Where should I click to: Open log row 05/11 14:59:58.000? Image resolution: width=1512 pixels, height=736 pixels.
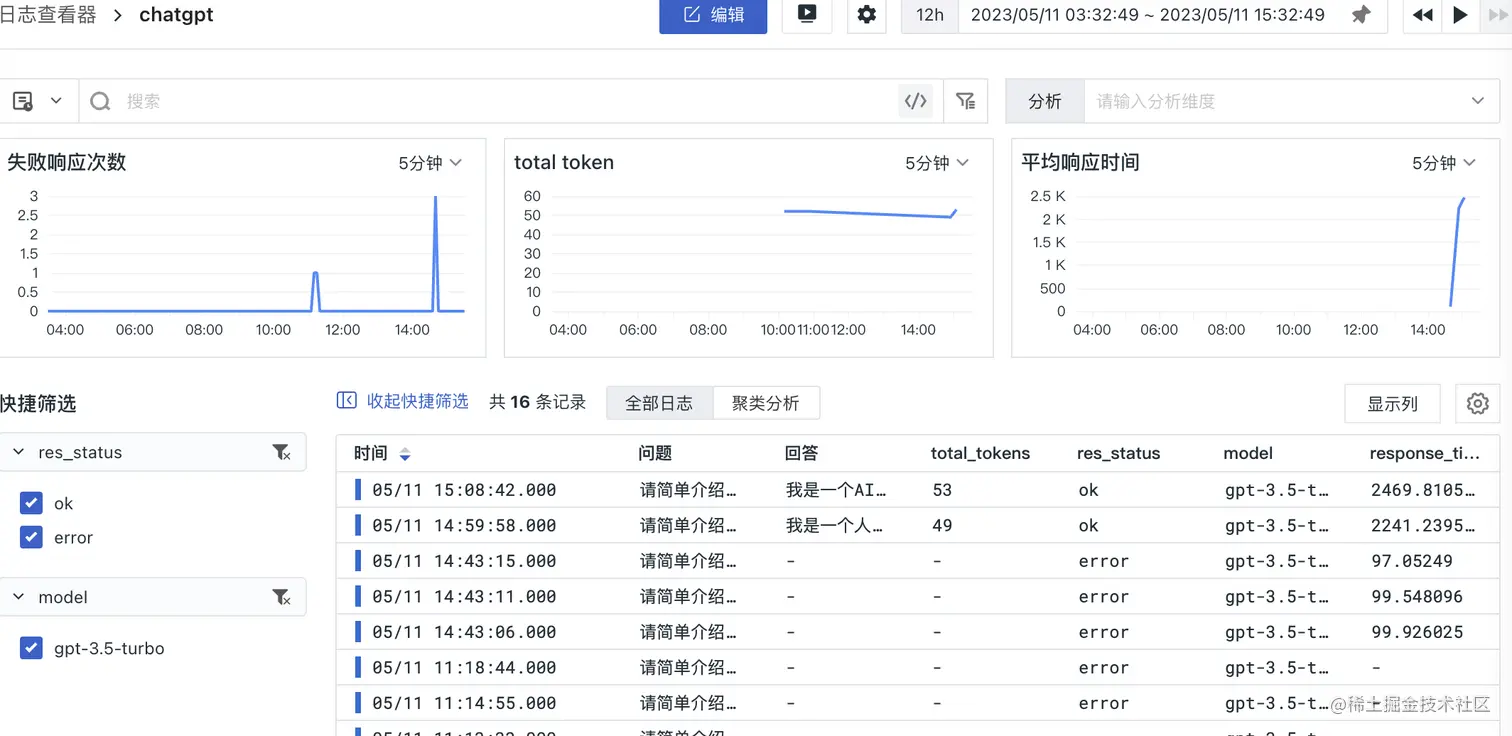918,525
